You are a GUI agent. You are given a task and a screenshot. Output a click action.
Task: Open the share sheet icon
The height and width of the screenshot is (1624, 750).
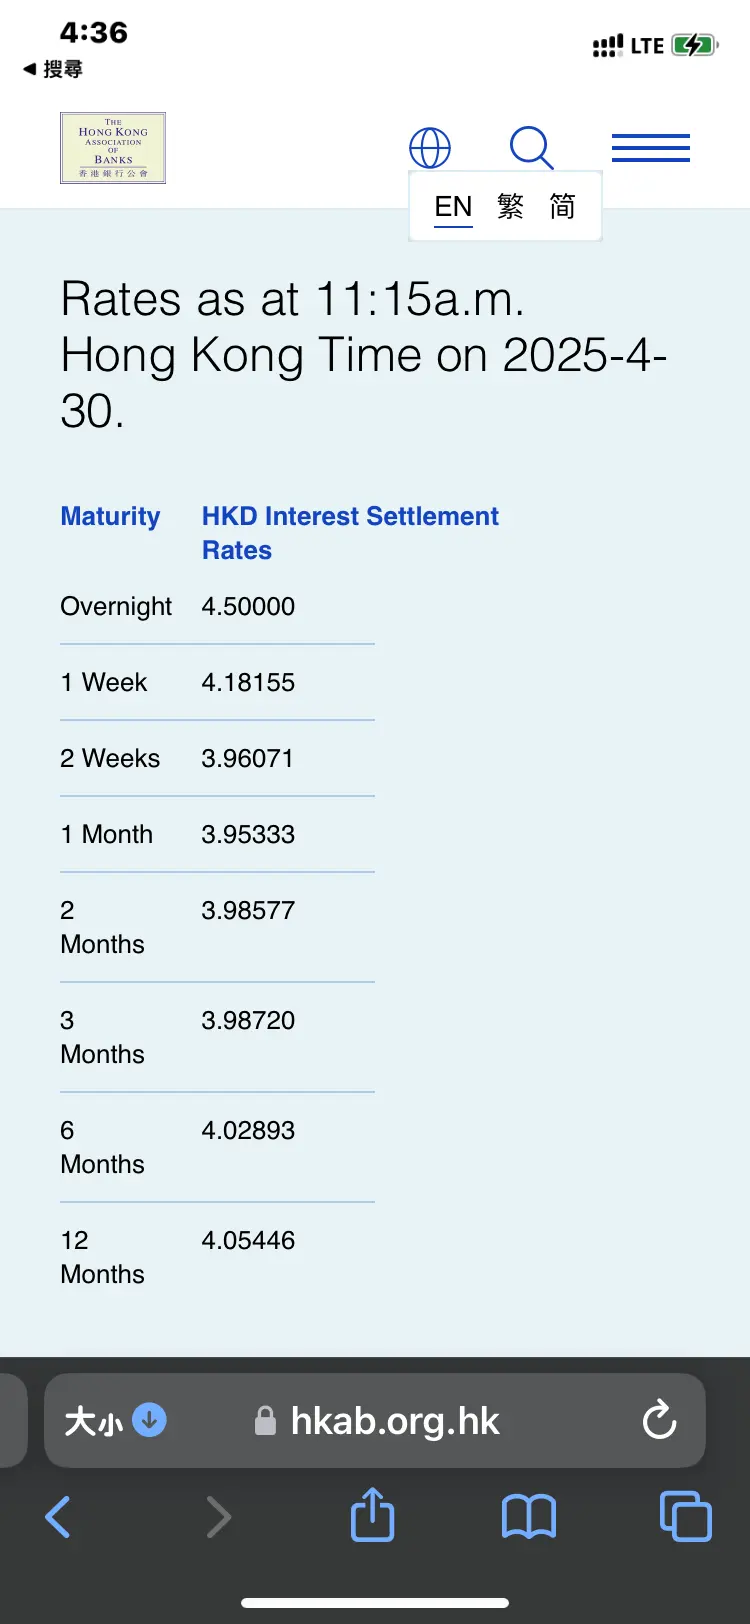point(373,1515)
